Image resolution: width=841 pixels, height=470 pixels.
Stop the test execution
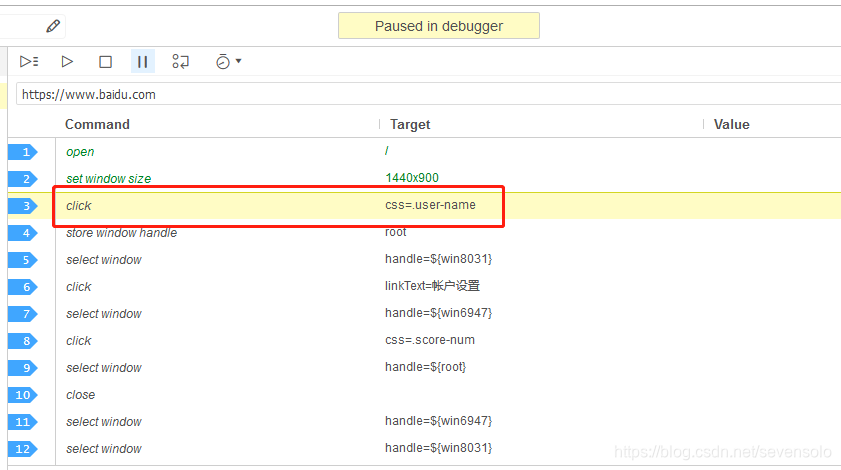(x=106, y=62)
